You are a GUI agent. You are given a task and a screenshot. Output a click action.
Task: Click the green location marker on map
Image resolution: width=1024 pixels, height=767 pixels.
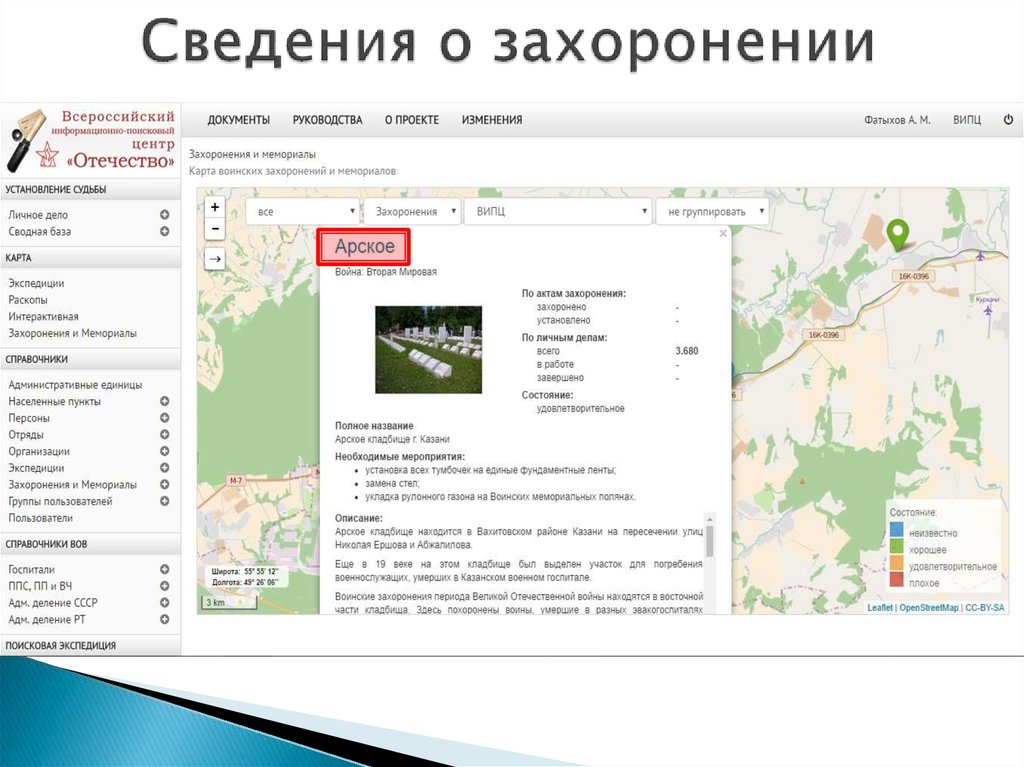point(899,234)
